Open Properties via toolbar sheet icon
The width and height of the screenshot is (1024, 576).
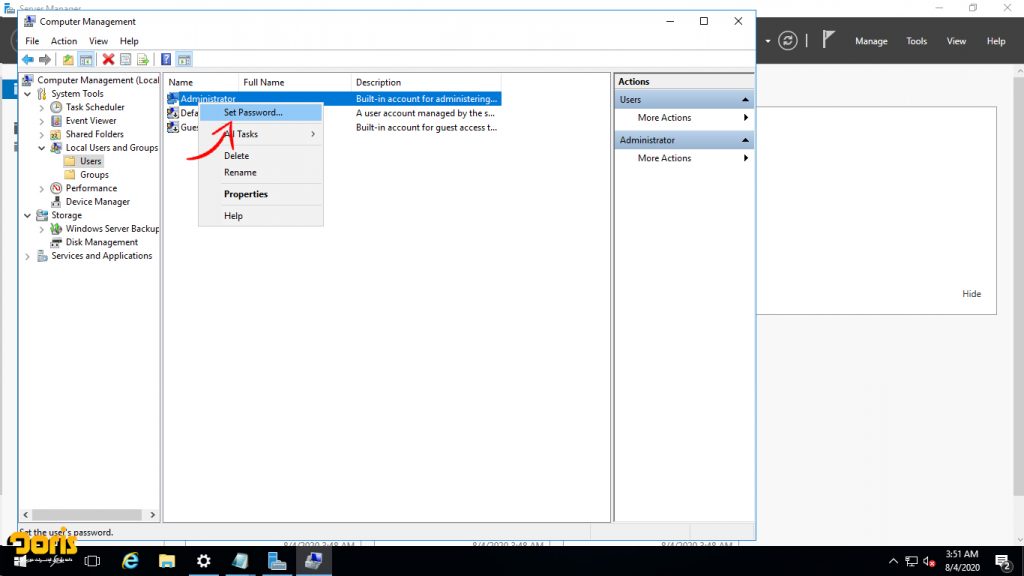(125, 60)
